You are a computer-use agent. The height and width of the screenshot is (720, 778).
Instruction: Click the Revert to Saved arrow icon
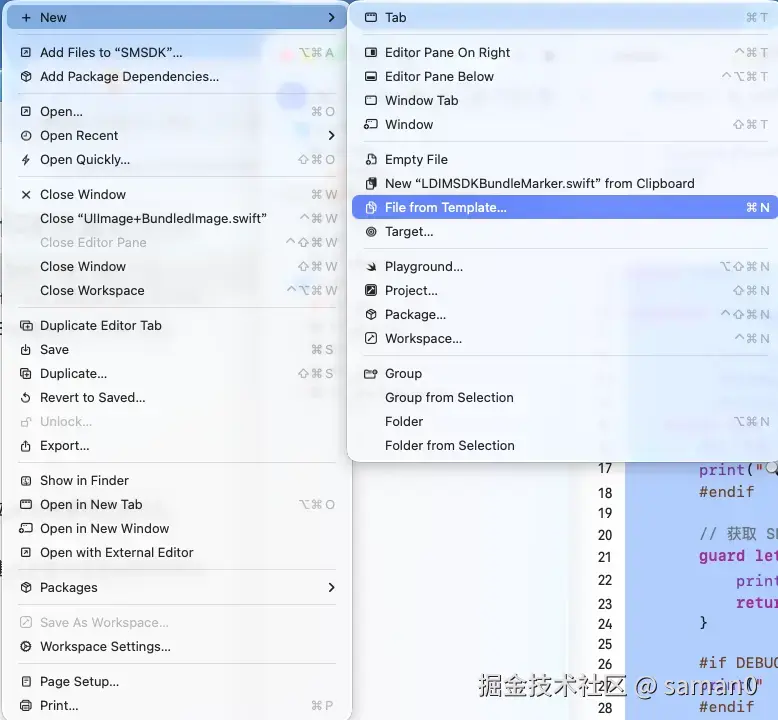point(26,397)
